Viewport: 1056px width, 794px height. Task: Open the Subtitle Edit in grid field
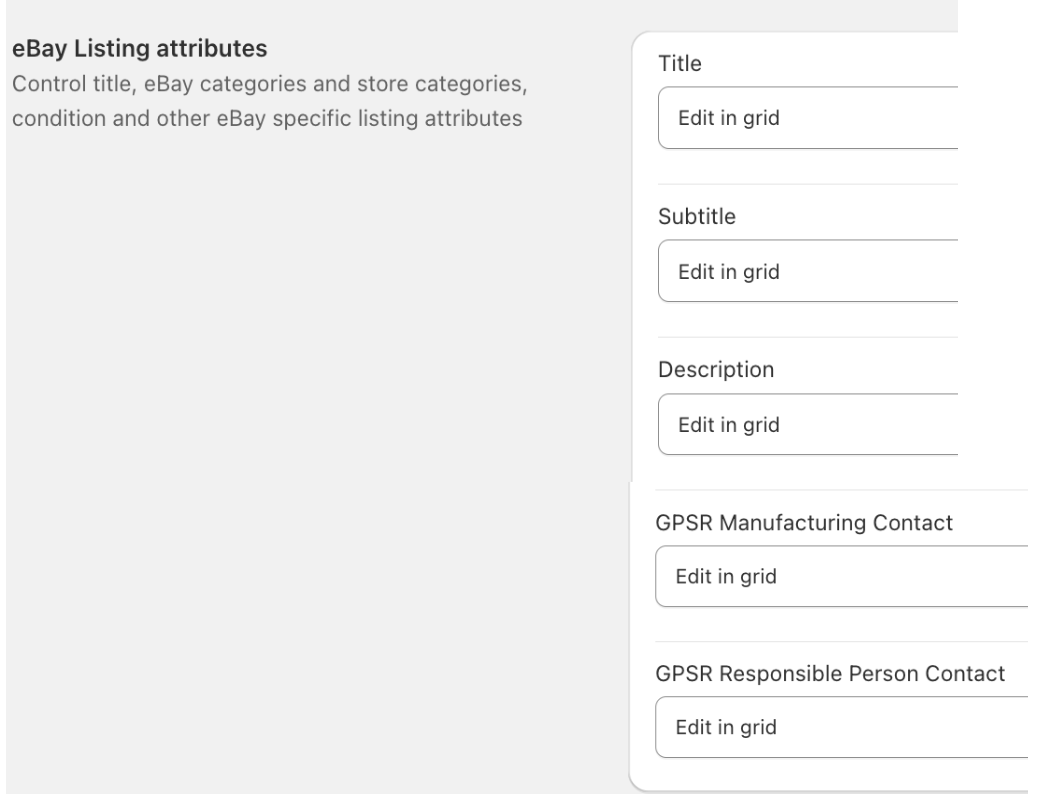[x=808, y=271]
